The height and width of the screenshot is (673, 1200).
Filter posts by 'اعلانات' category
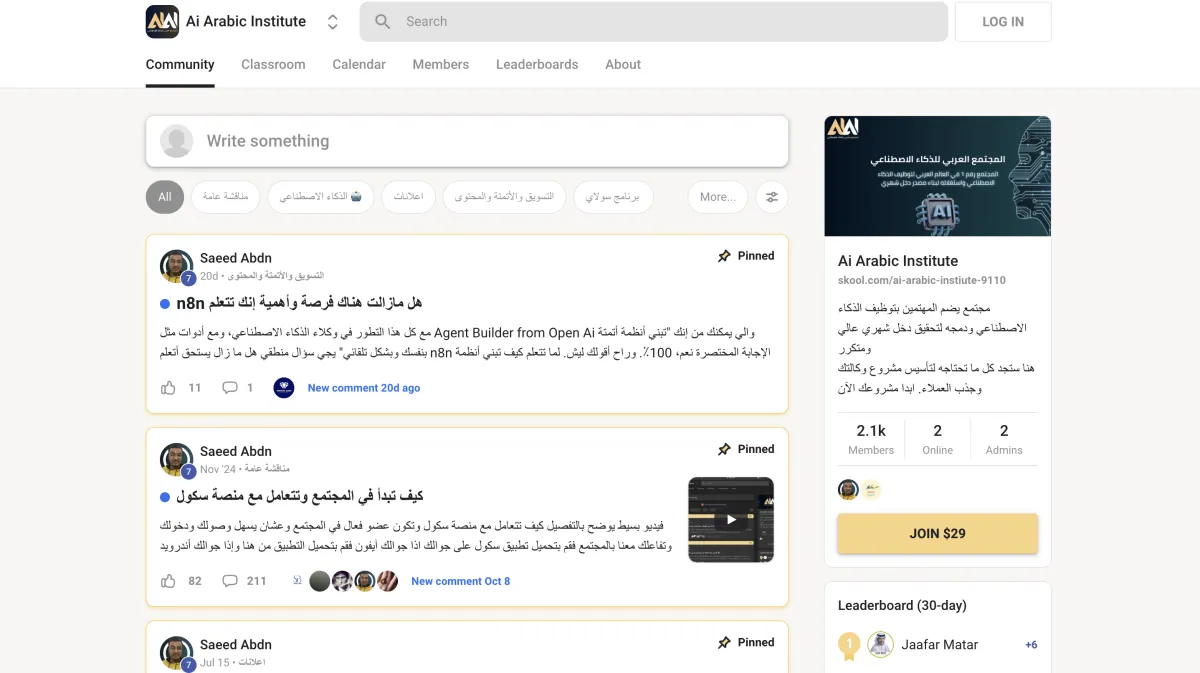point(408,197)
